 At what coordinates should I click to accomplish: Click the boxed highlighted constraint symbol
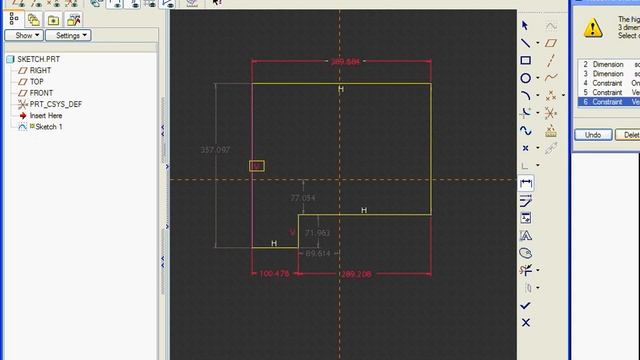pyautogui.click(x=257, y=166)
